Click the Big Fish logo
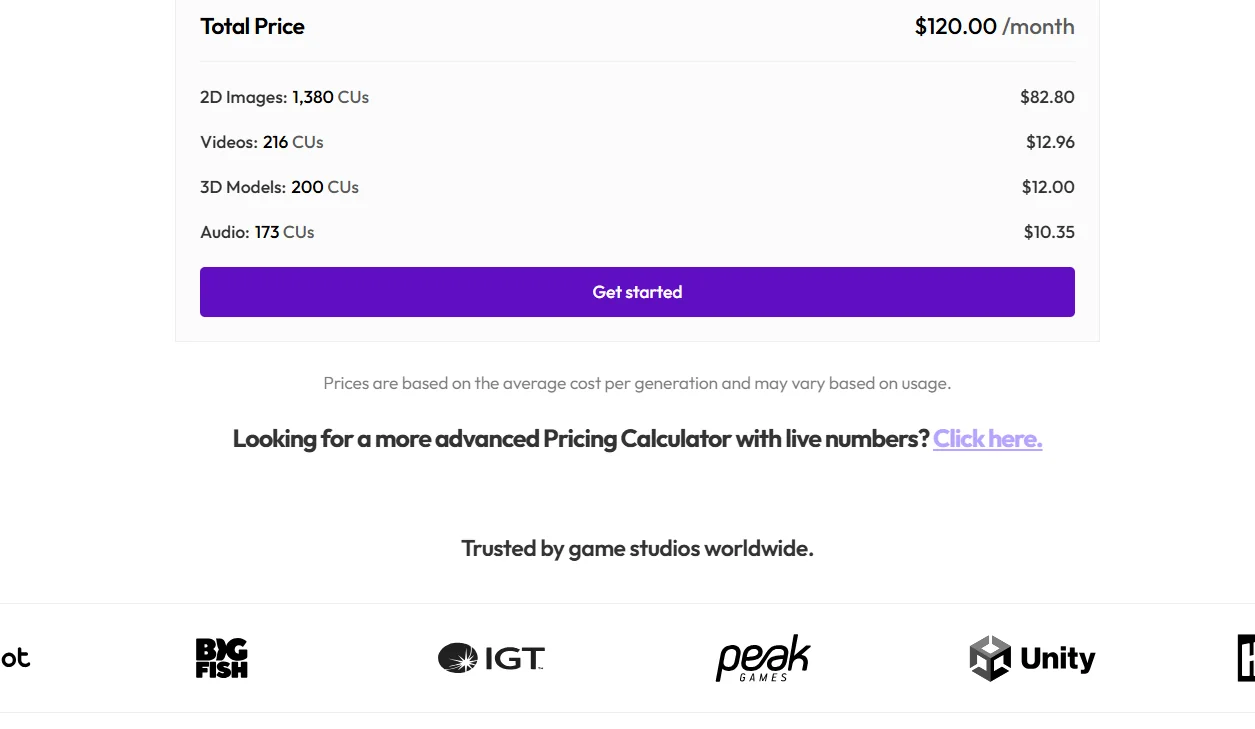This screenshot has height=729, width=1255. pos(221,658)
